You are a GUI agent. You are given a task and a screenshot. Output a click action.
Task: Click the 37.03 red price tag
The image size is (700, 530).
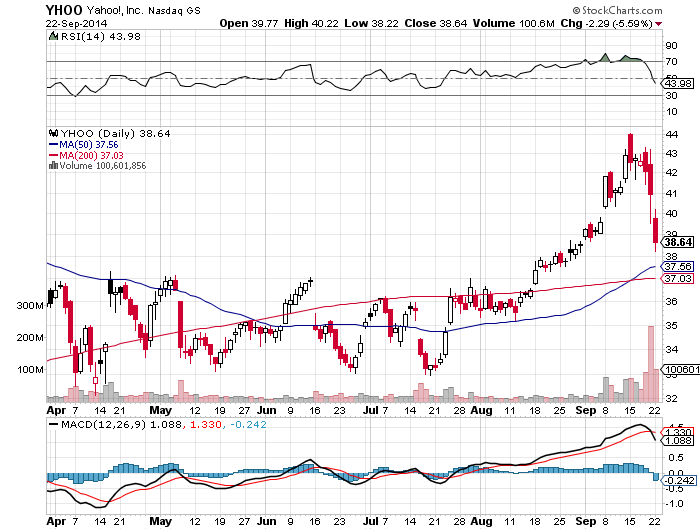point(678,279)
